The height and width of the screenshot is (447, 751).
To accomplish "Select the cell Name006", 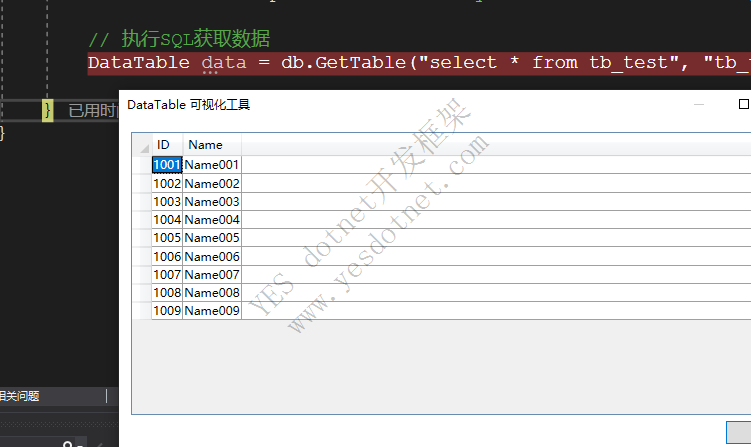I will click(212, 256).
